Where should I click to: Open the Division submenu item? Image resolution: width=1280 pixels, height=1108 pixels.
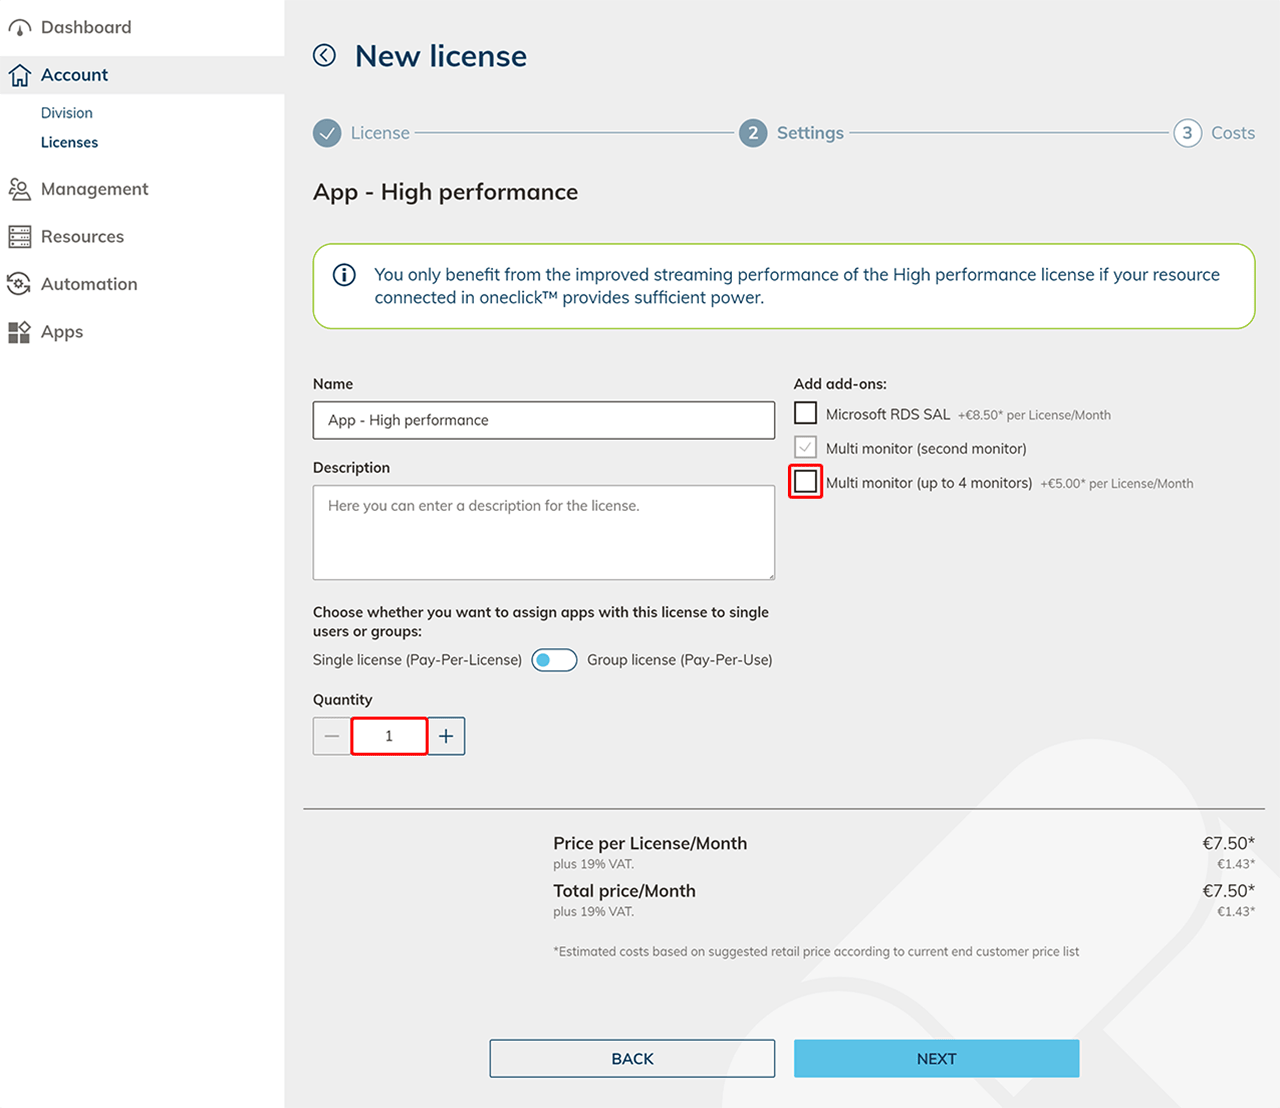pyautogui.click(x=66, y=113)
